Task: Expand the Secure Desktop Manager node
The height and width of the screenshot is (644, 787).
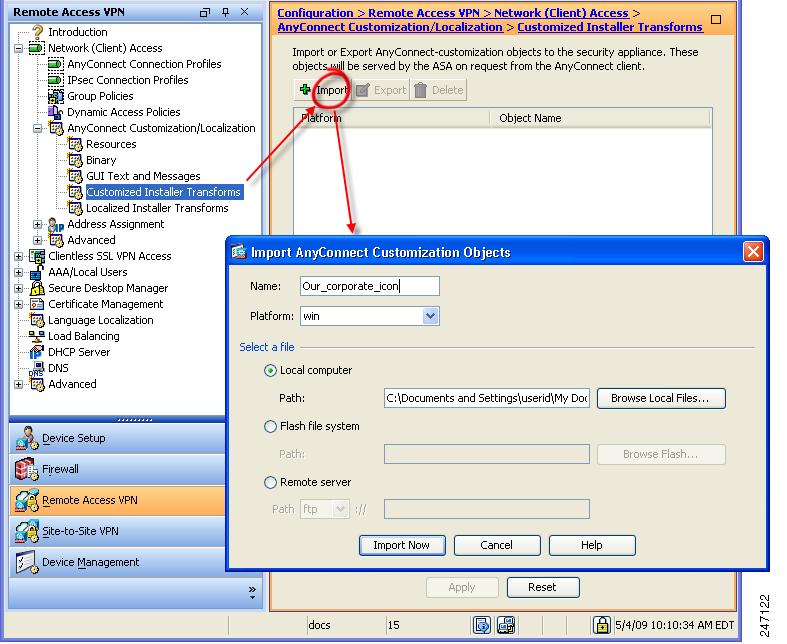Action: [19, 289]
